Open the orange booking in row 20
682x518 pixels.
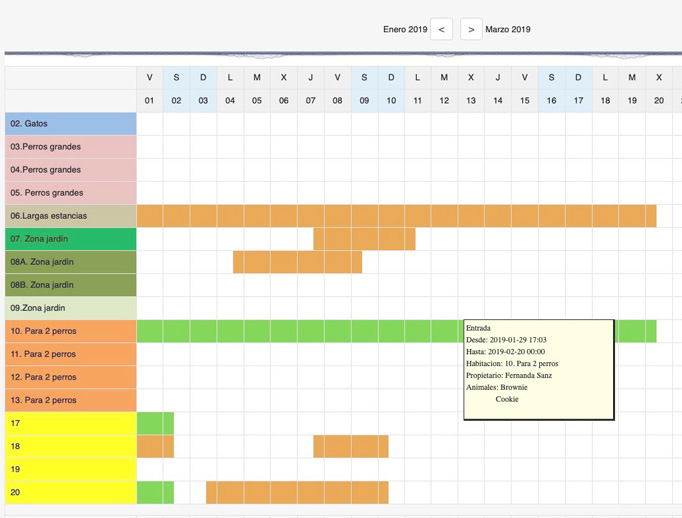tap(297, 492)
